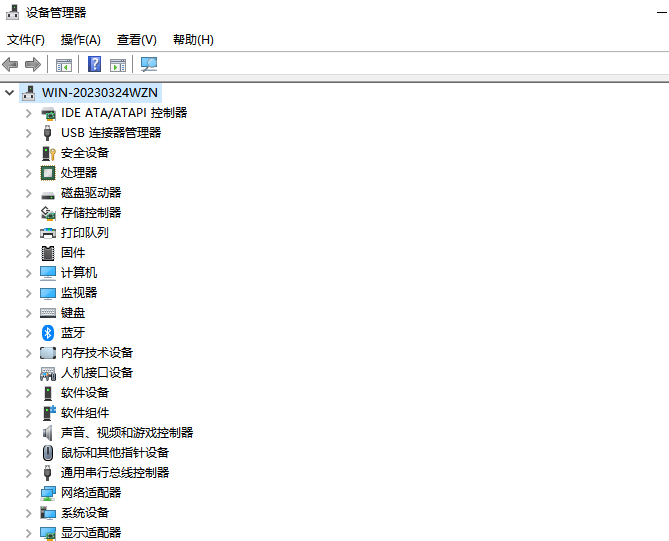
Task: Expand the 安全设备 node chevron
Action: [29, 153]
